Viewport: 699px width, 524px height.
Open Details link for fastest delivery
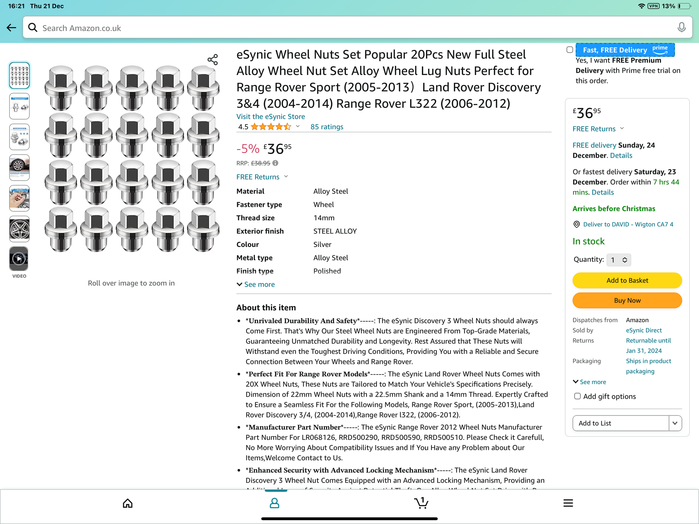point(603,193)
